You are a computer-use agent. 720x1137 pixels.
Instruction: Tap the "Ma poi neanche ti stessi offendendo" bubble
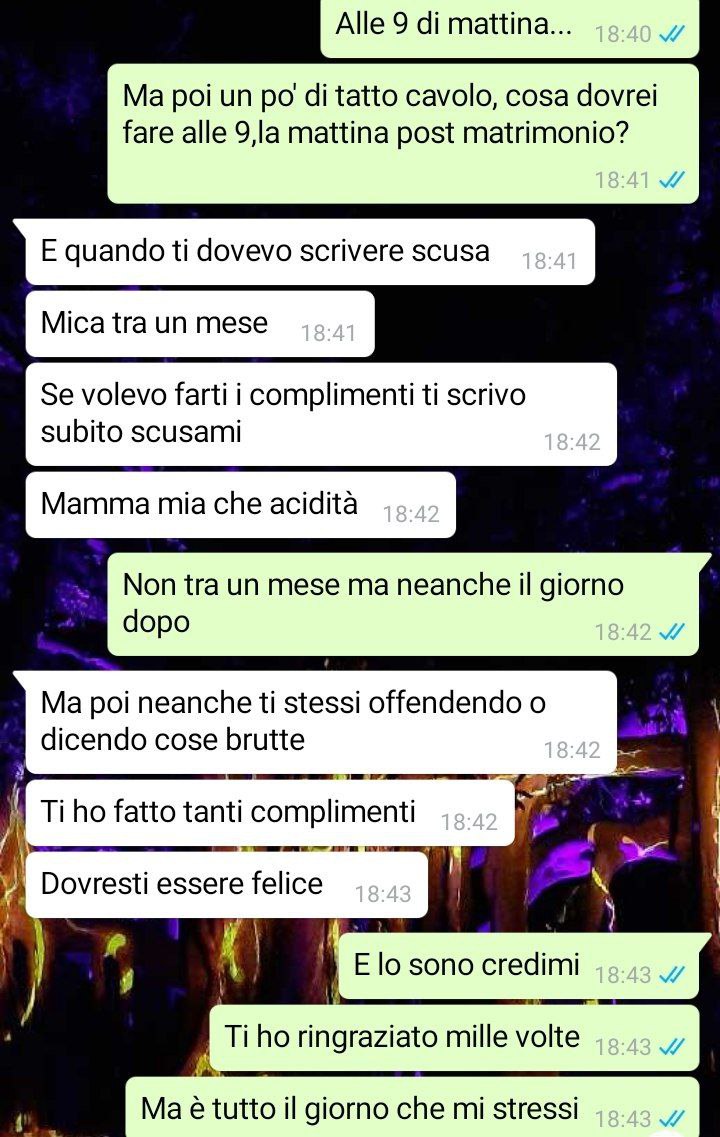pos(320,722)
